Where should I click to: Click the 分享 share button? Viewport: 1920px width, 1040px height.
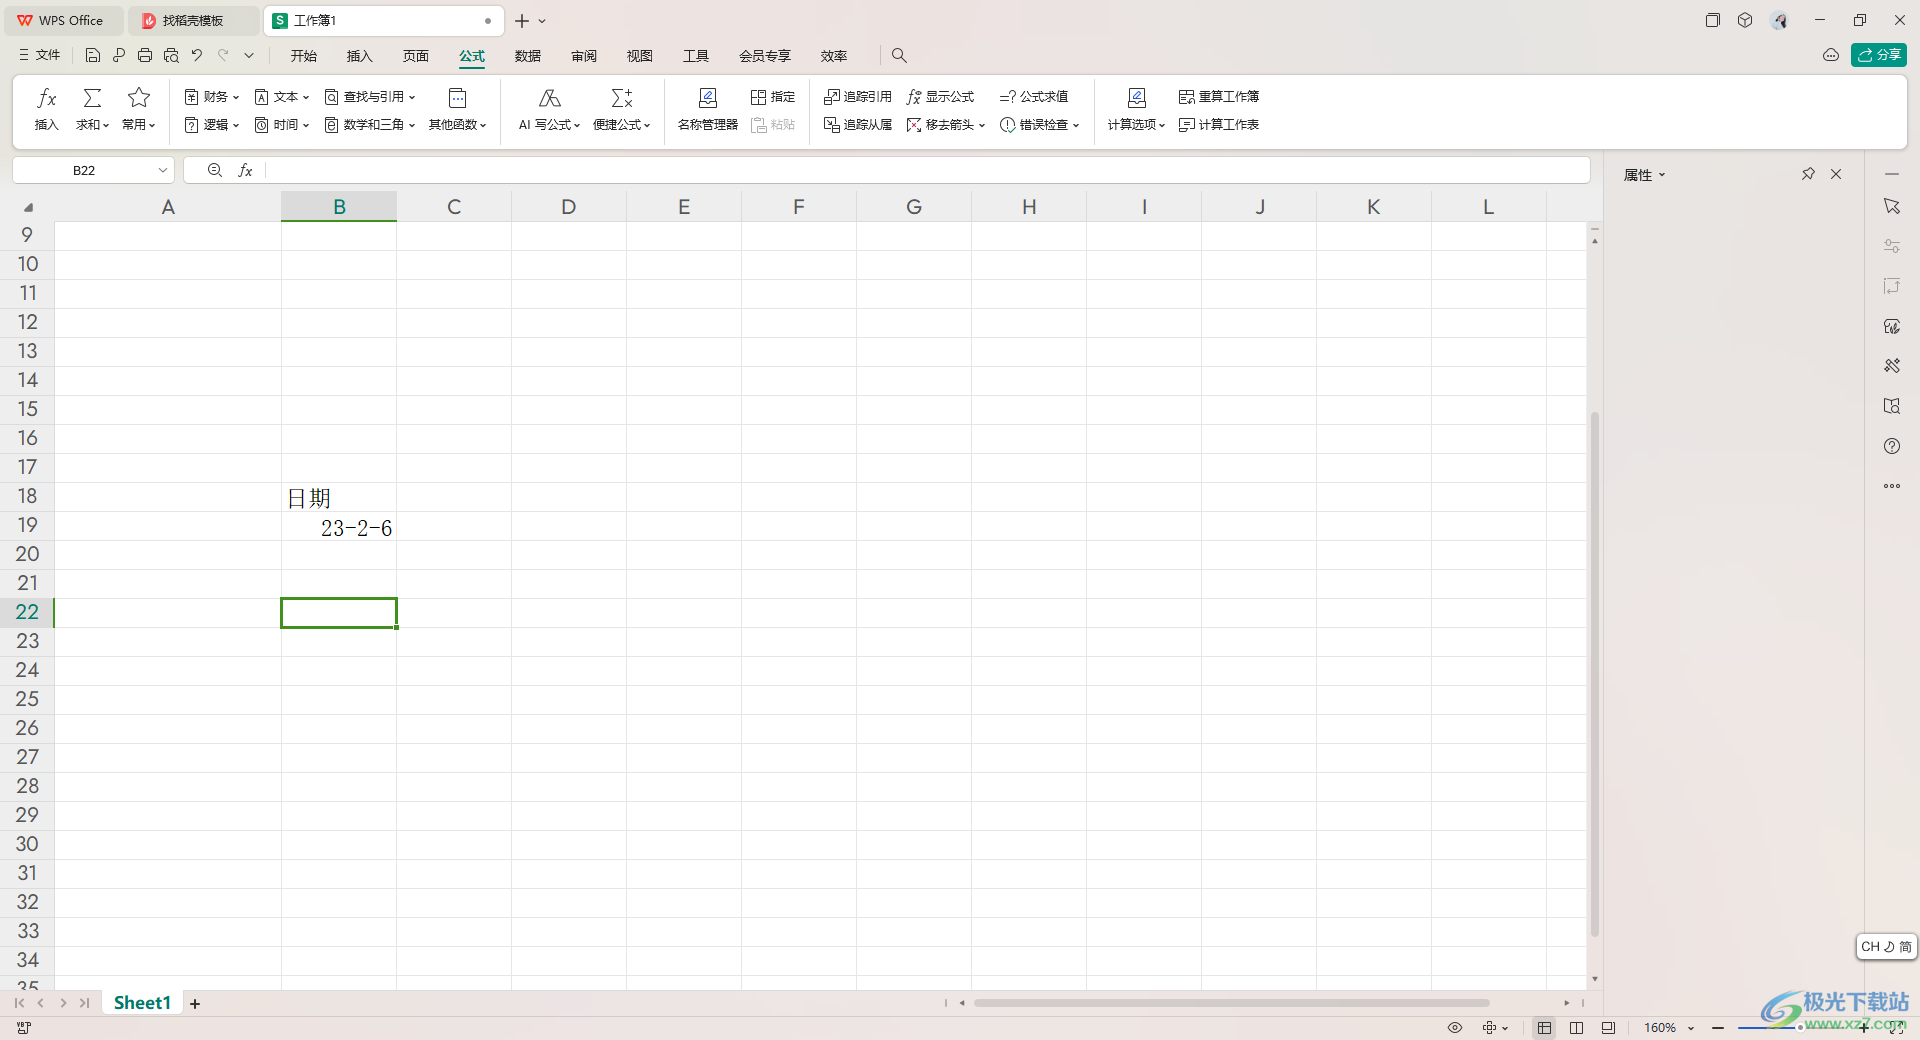pos(1879,55)
